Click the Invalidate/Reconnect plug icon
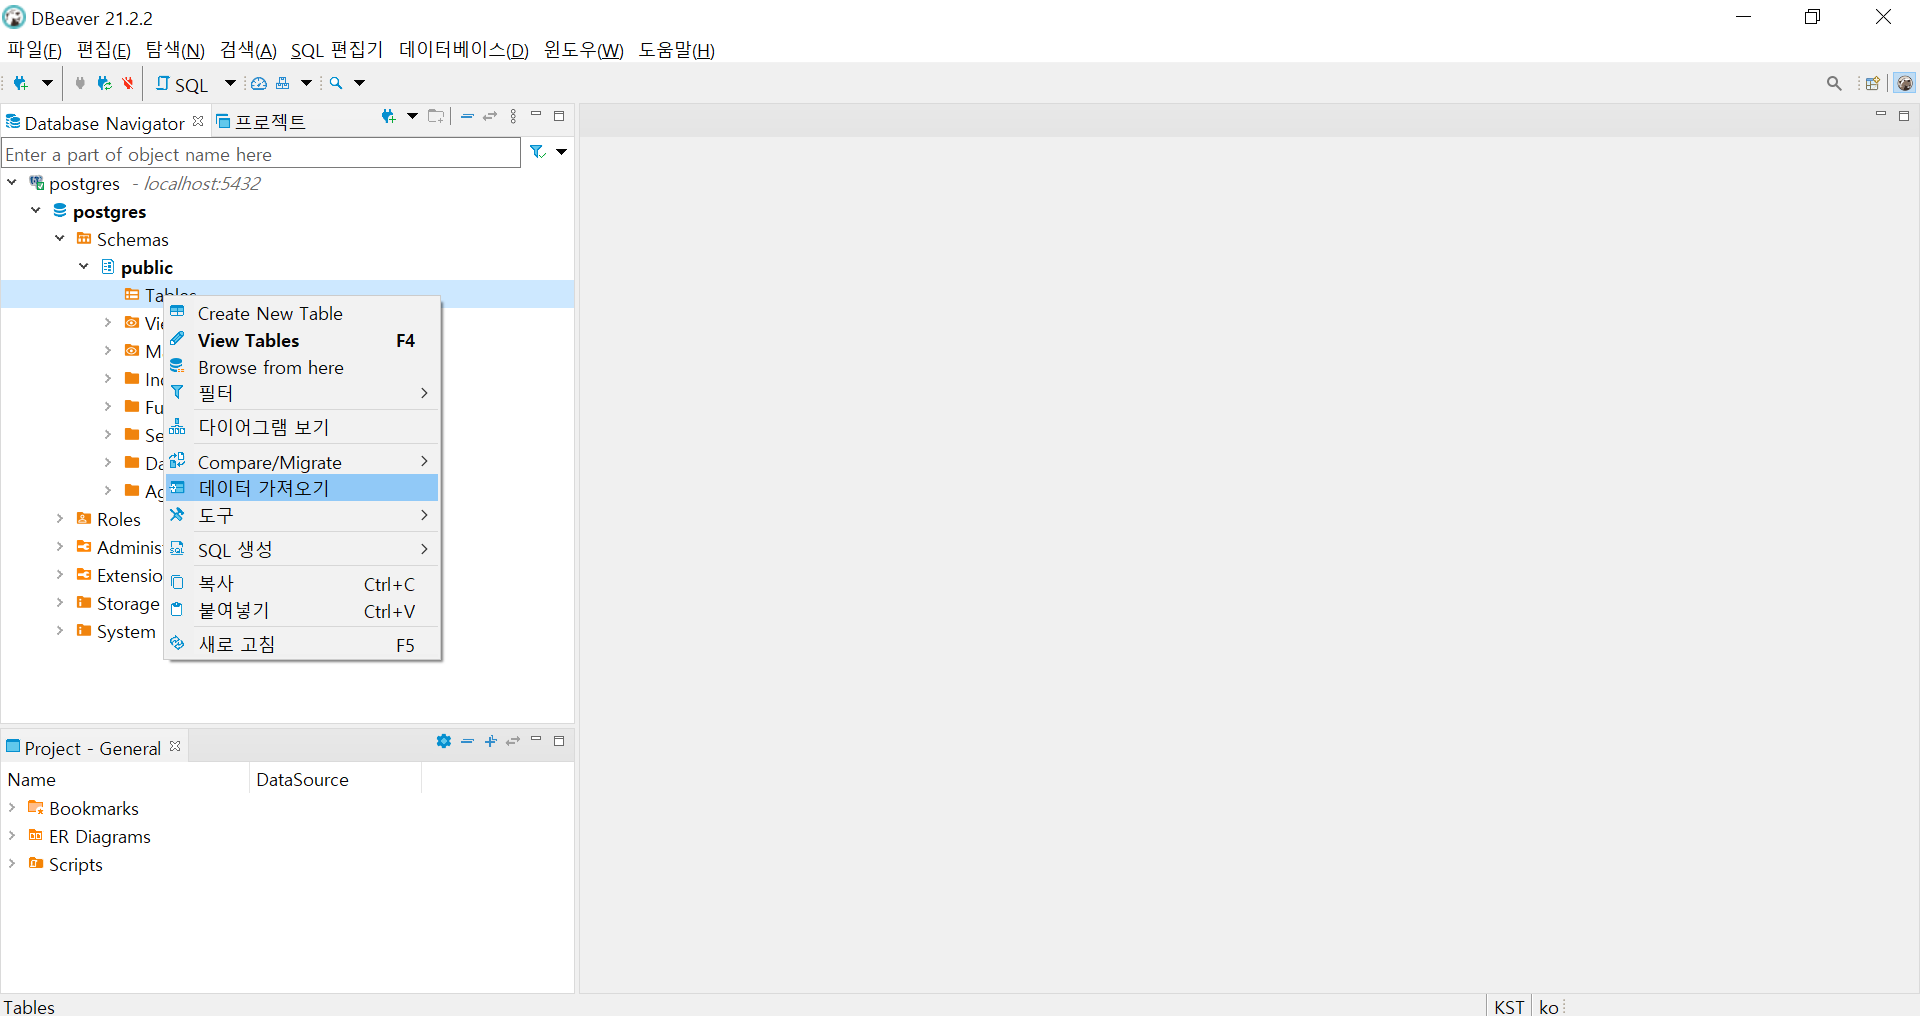Viewport: 1920px width, 1016px height. click(x=104, y=84)
